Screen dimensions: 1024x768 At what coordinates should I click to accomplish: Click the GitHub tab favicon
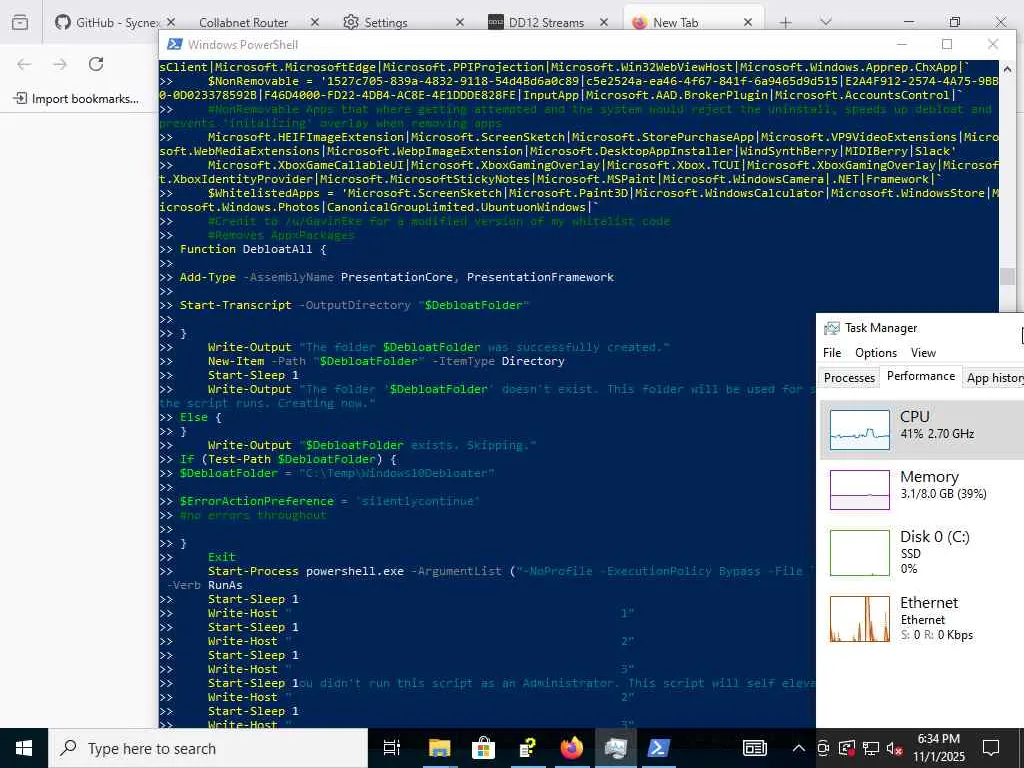[x=63, y=22]
